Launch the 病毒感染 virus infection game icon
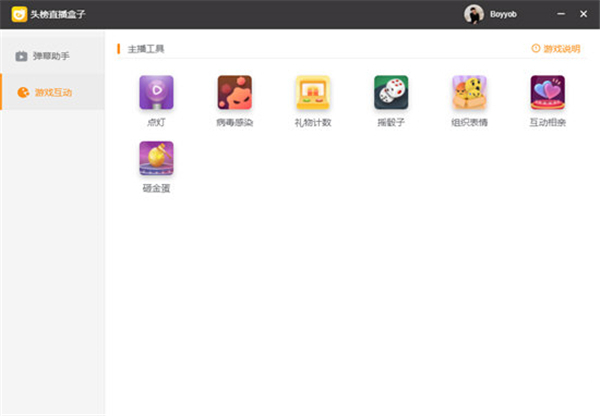Viewport: 600px width, 416px height. click(234, 92)
